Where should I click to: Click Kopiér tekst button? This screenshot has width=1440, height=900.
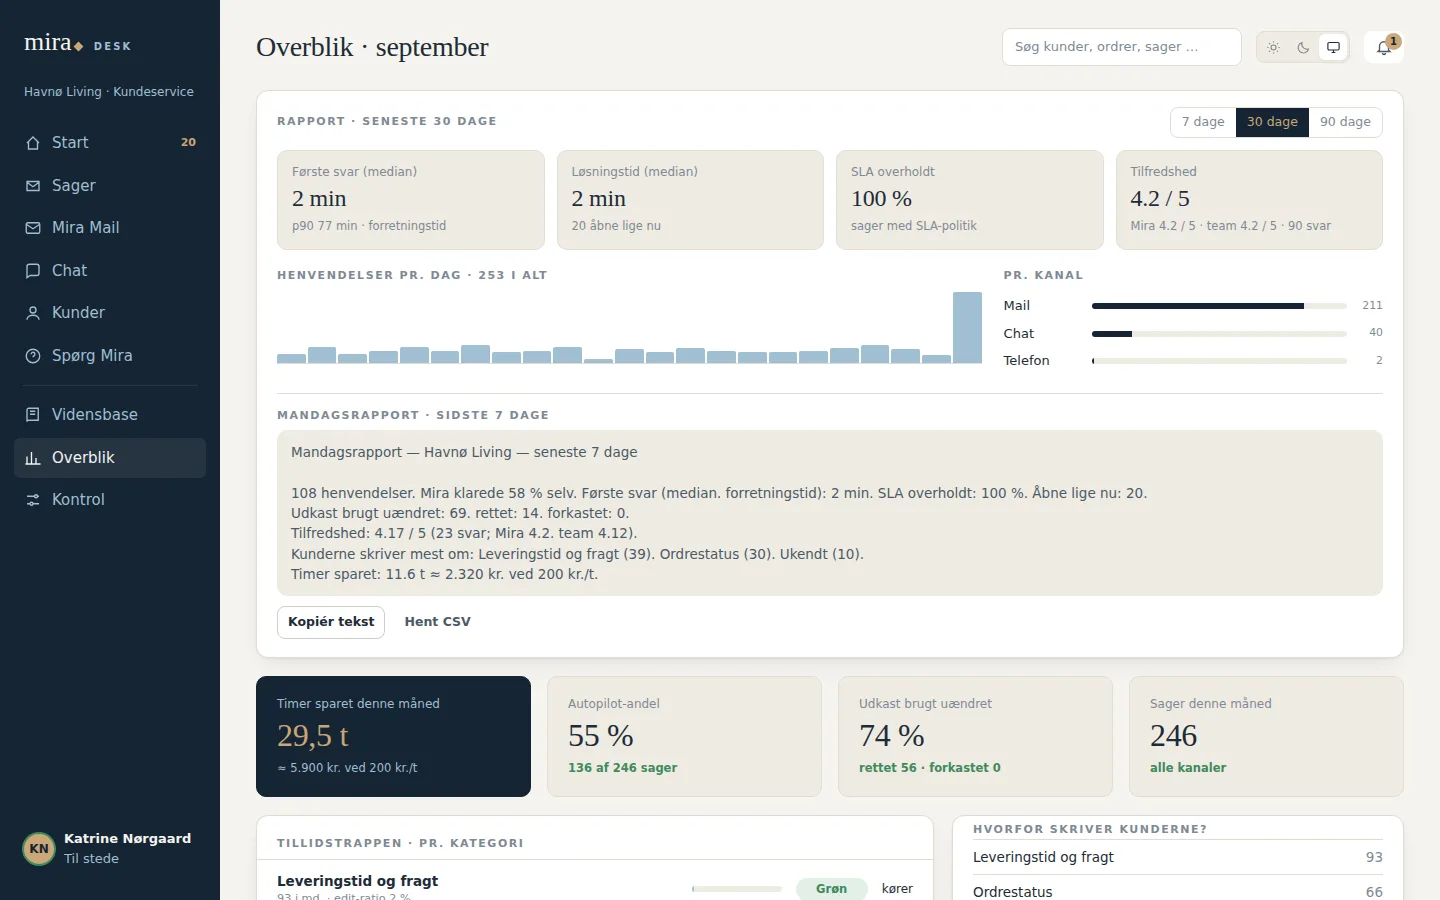pos(331,622)
